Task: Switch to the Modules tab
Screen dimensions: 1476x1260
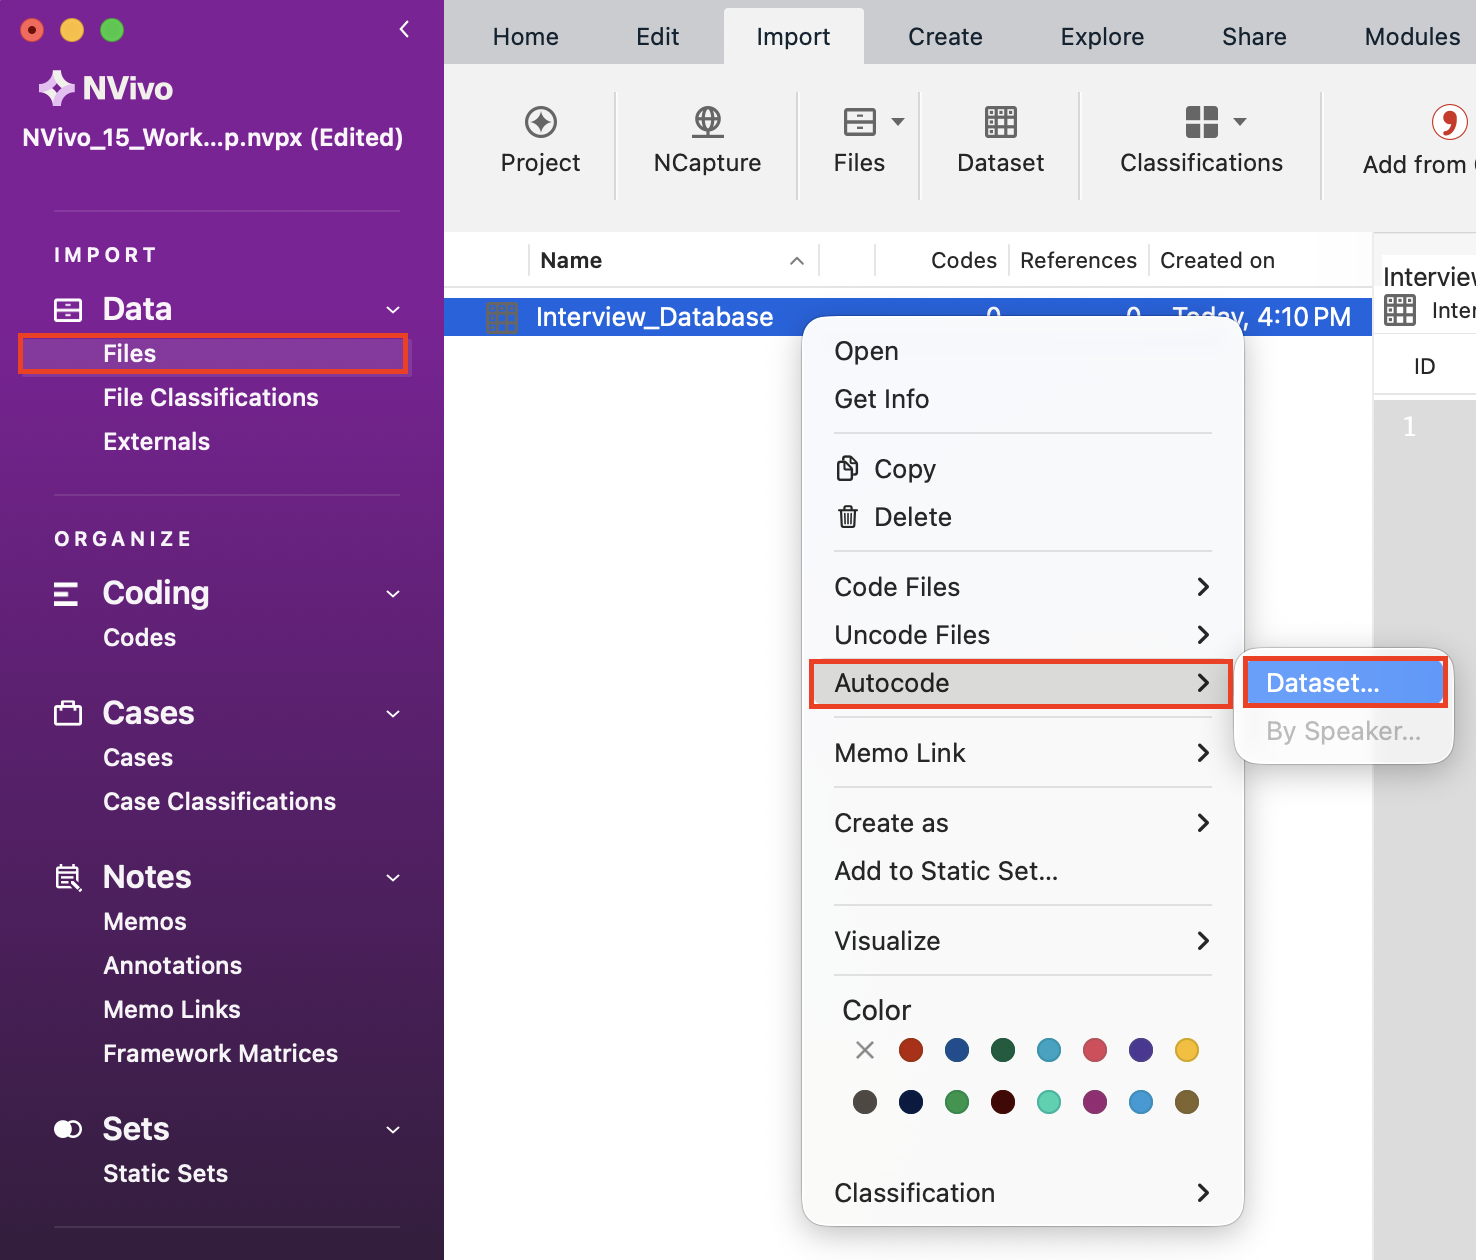Action: pyautogui.click(x=1412, y=37)
